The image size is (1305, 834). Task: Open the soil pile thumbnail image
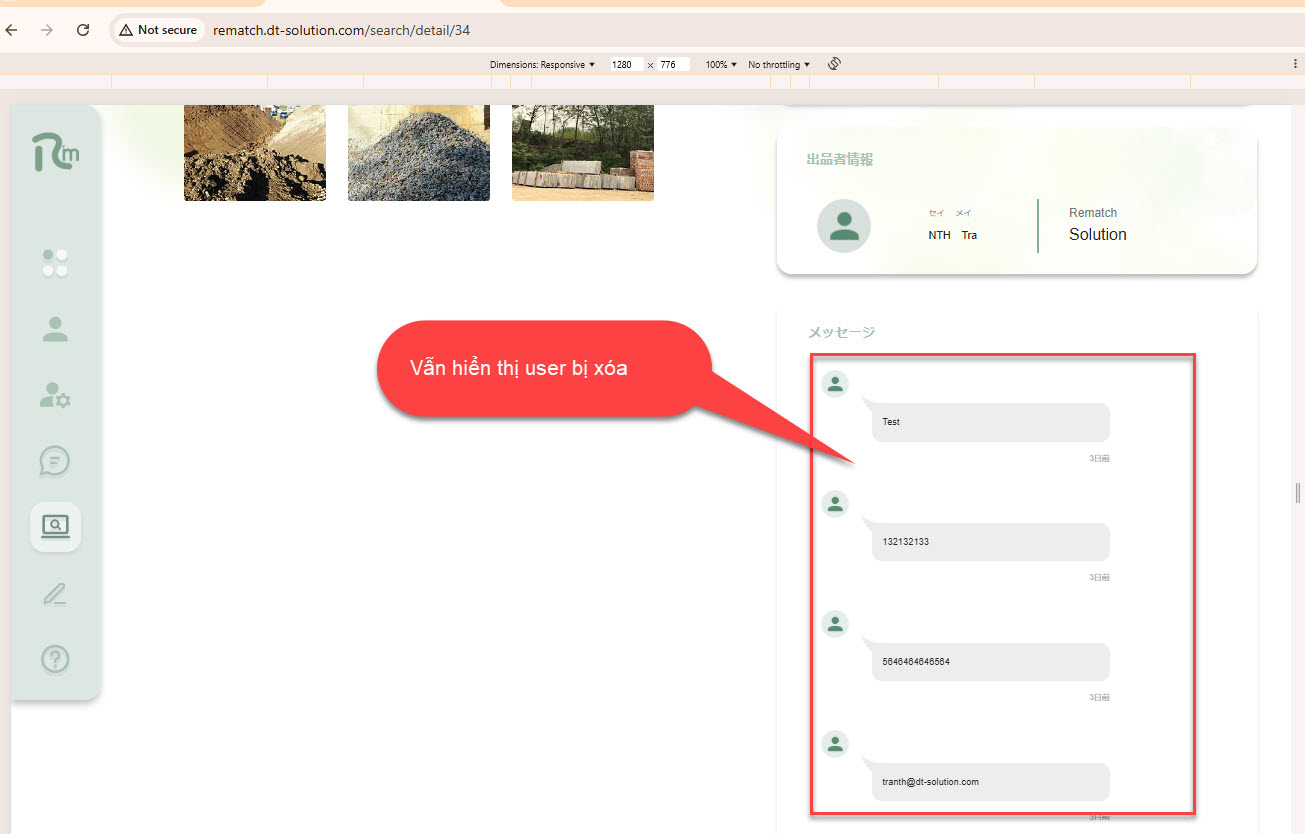coord(255,153)
